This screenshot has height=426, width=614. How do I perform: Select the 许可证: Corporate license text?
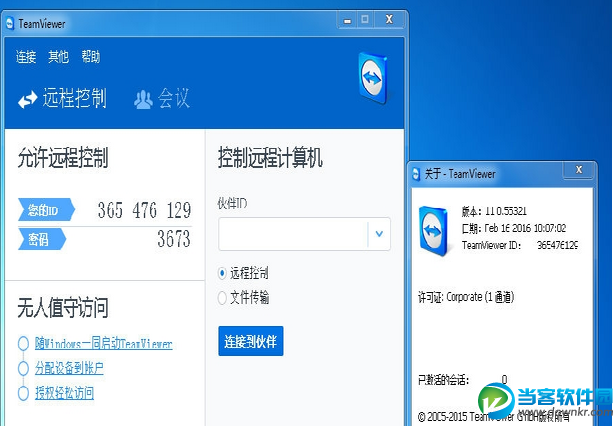(466, 297)
